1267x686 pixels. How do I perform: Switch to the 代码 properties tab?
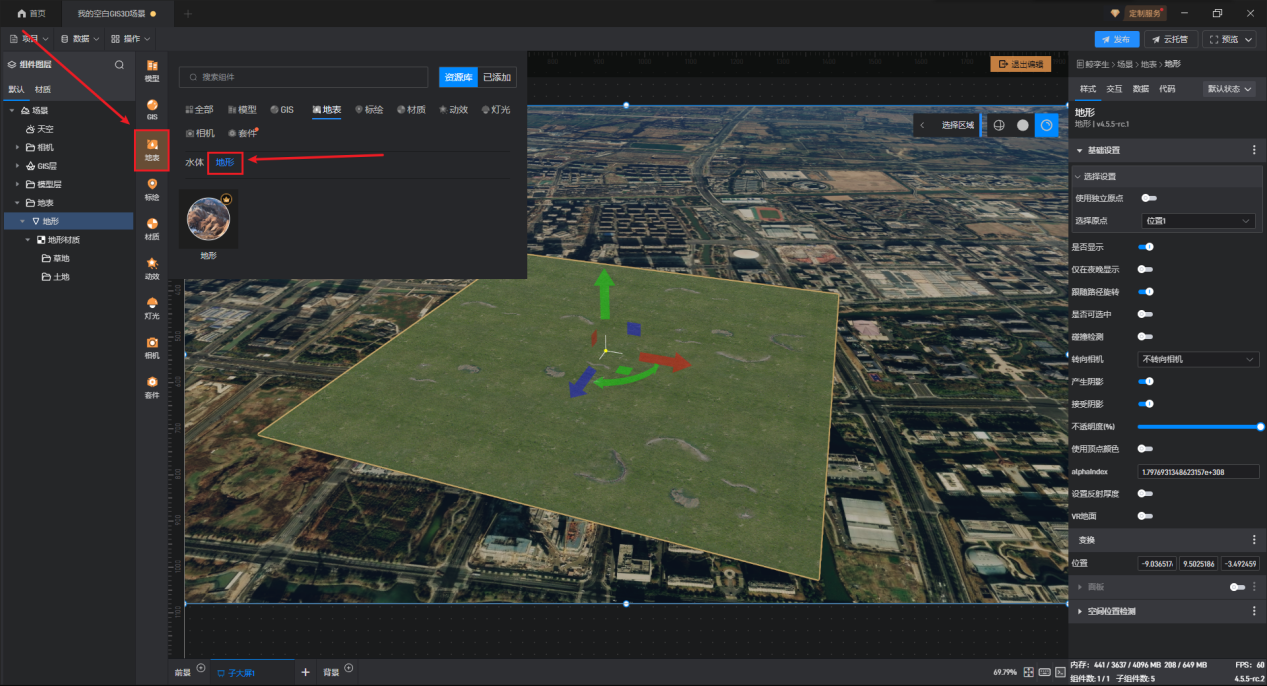1167,89
